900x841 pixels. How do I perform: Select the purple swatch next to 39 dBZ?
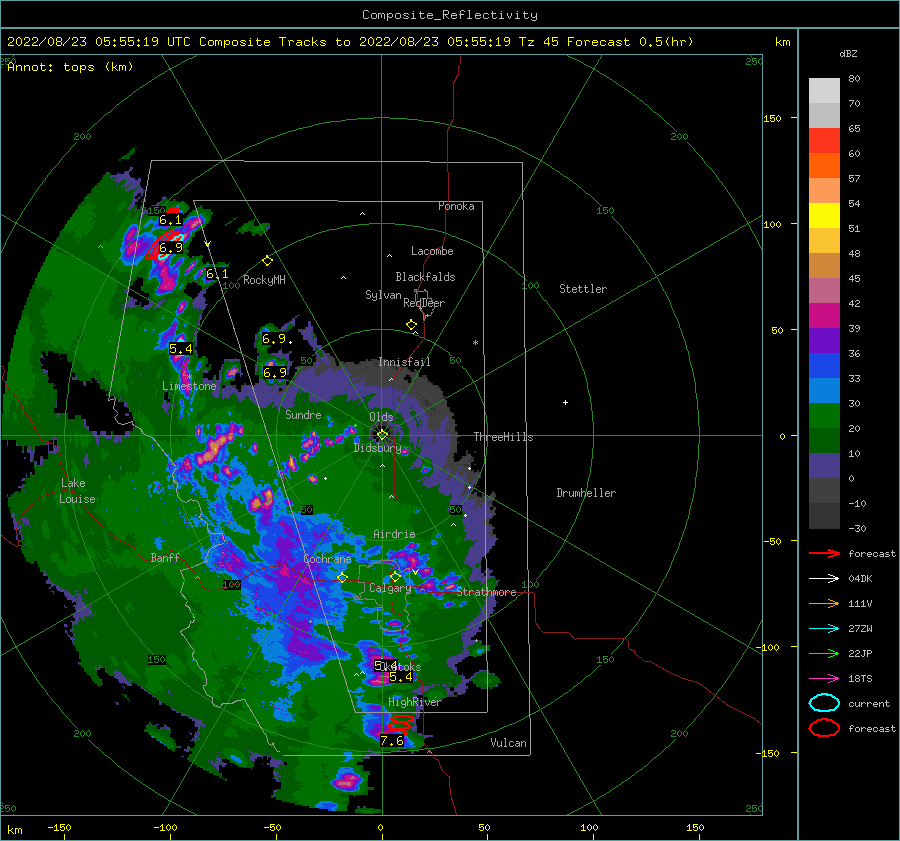pos(824,340)
